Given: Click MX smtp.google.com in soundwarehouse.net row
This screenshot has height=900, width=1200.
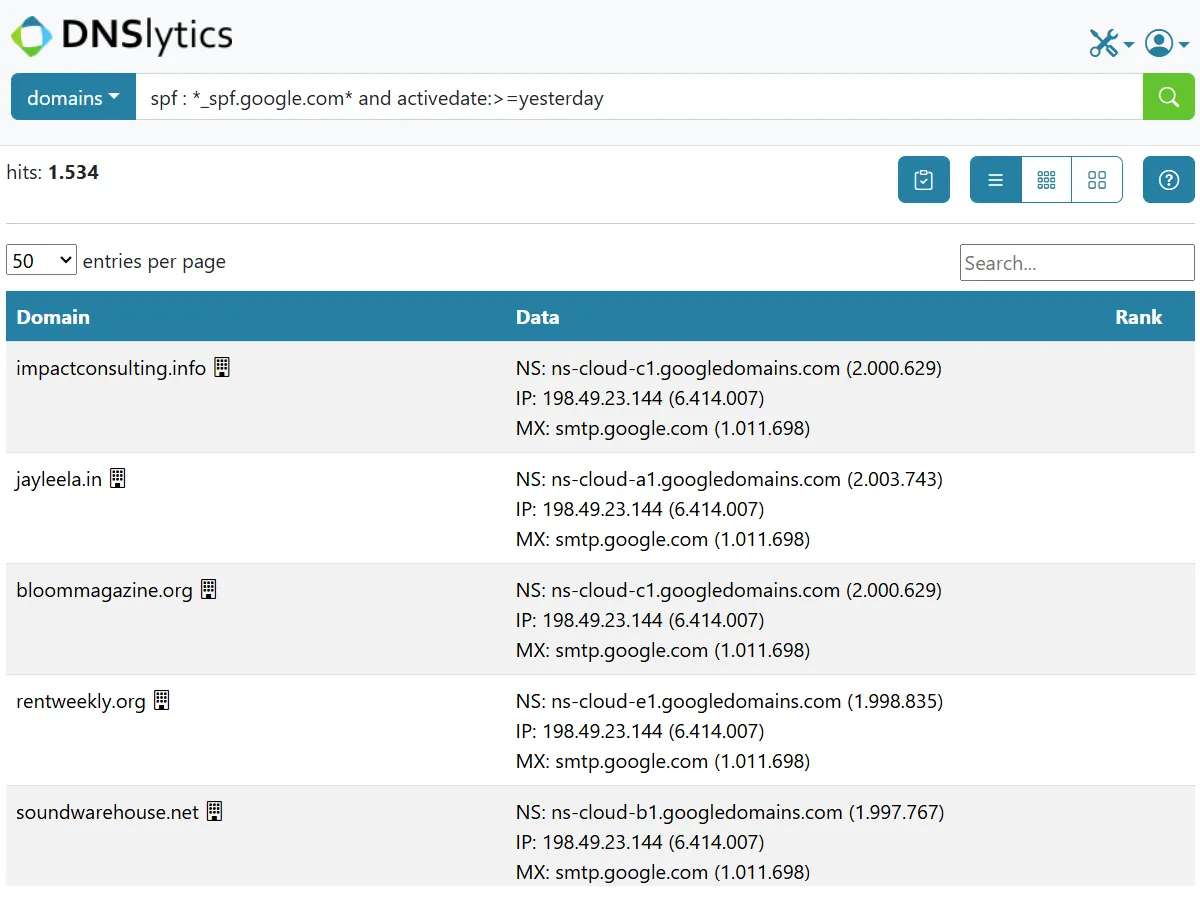Looking at the screenshot, I should coord(632,872).
